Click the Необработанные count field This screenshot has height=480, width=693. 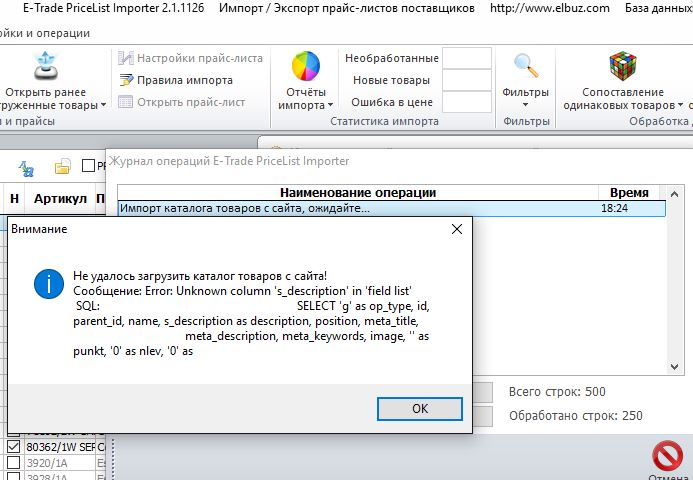467,58
